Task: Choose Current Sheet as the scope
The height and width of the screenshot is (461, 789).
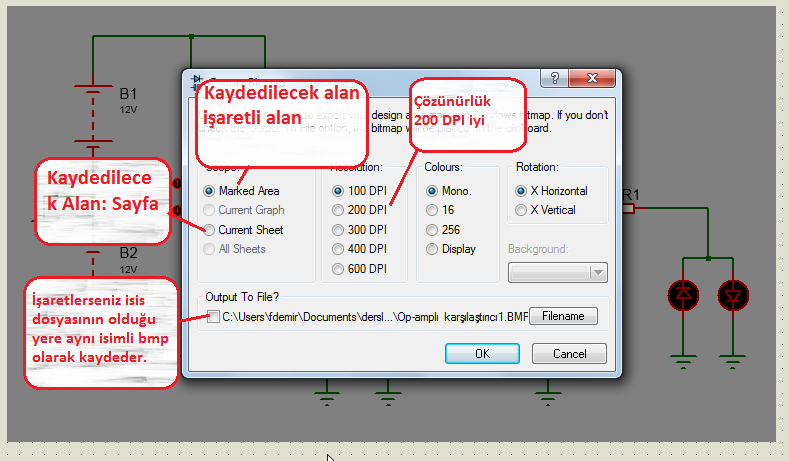Action: pos(209,230)
